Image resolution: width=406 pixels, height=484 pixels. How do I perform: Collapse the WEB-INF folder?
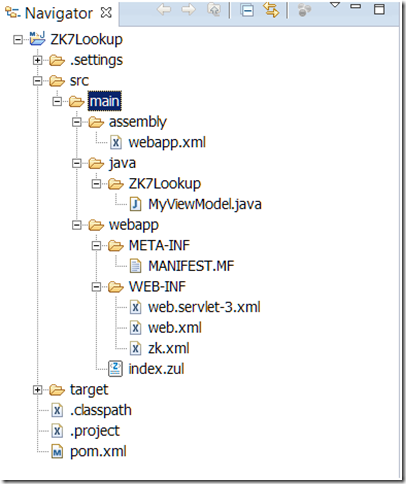click(x=96, y=287)
